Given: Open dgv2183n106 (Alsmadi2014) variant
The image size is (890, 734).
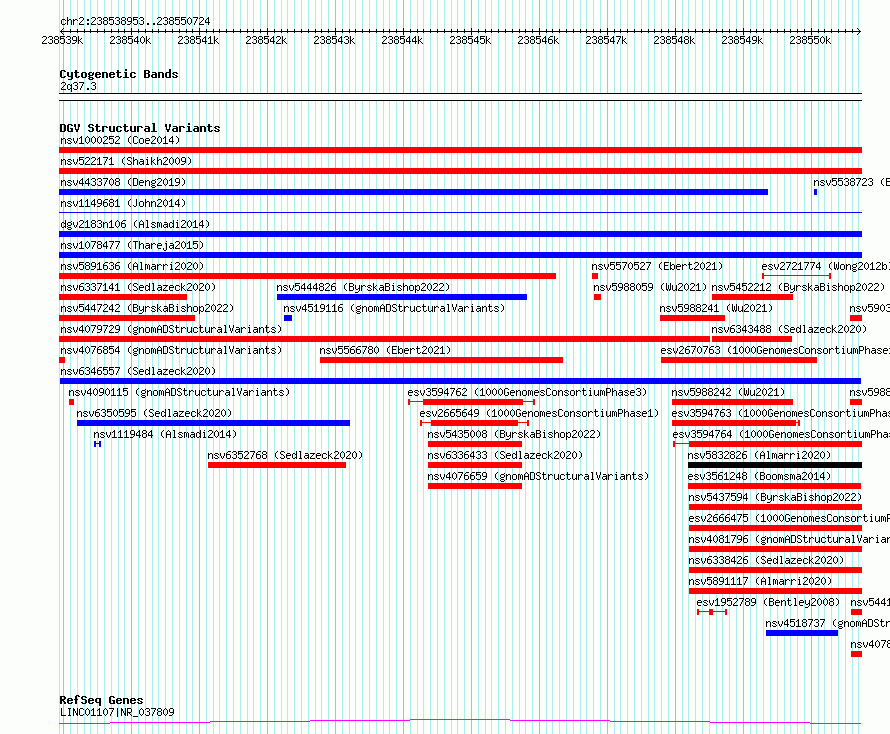Looking at the screenshot, I should 135,224.
